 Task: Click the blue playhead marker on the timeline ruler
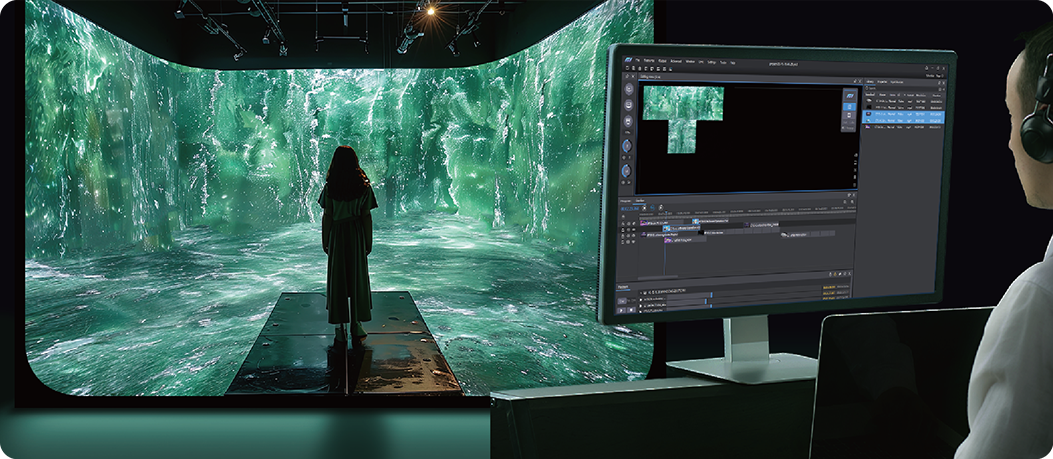666,213
